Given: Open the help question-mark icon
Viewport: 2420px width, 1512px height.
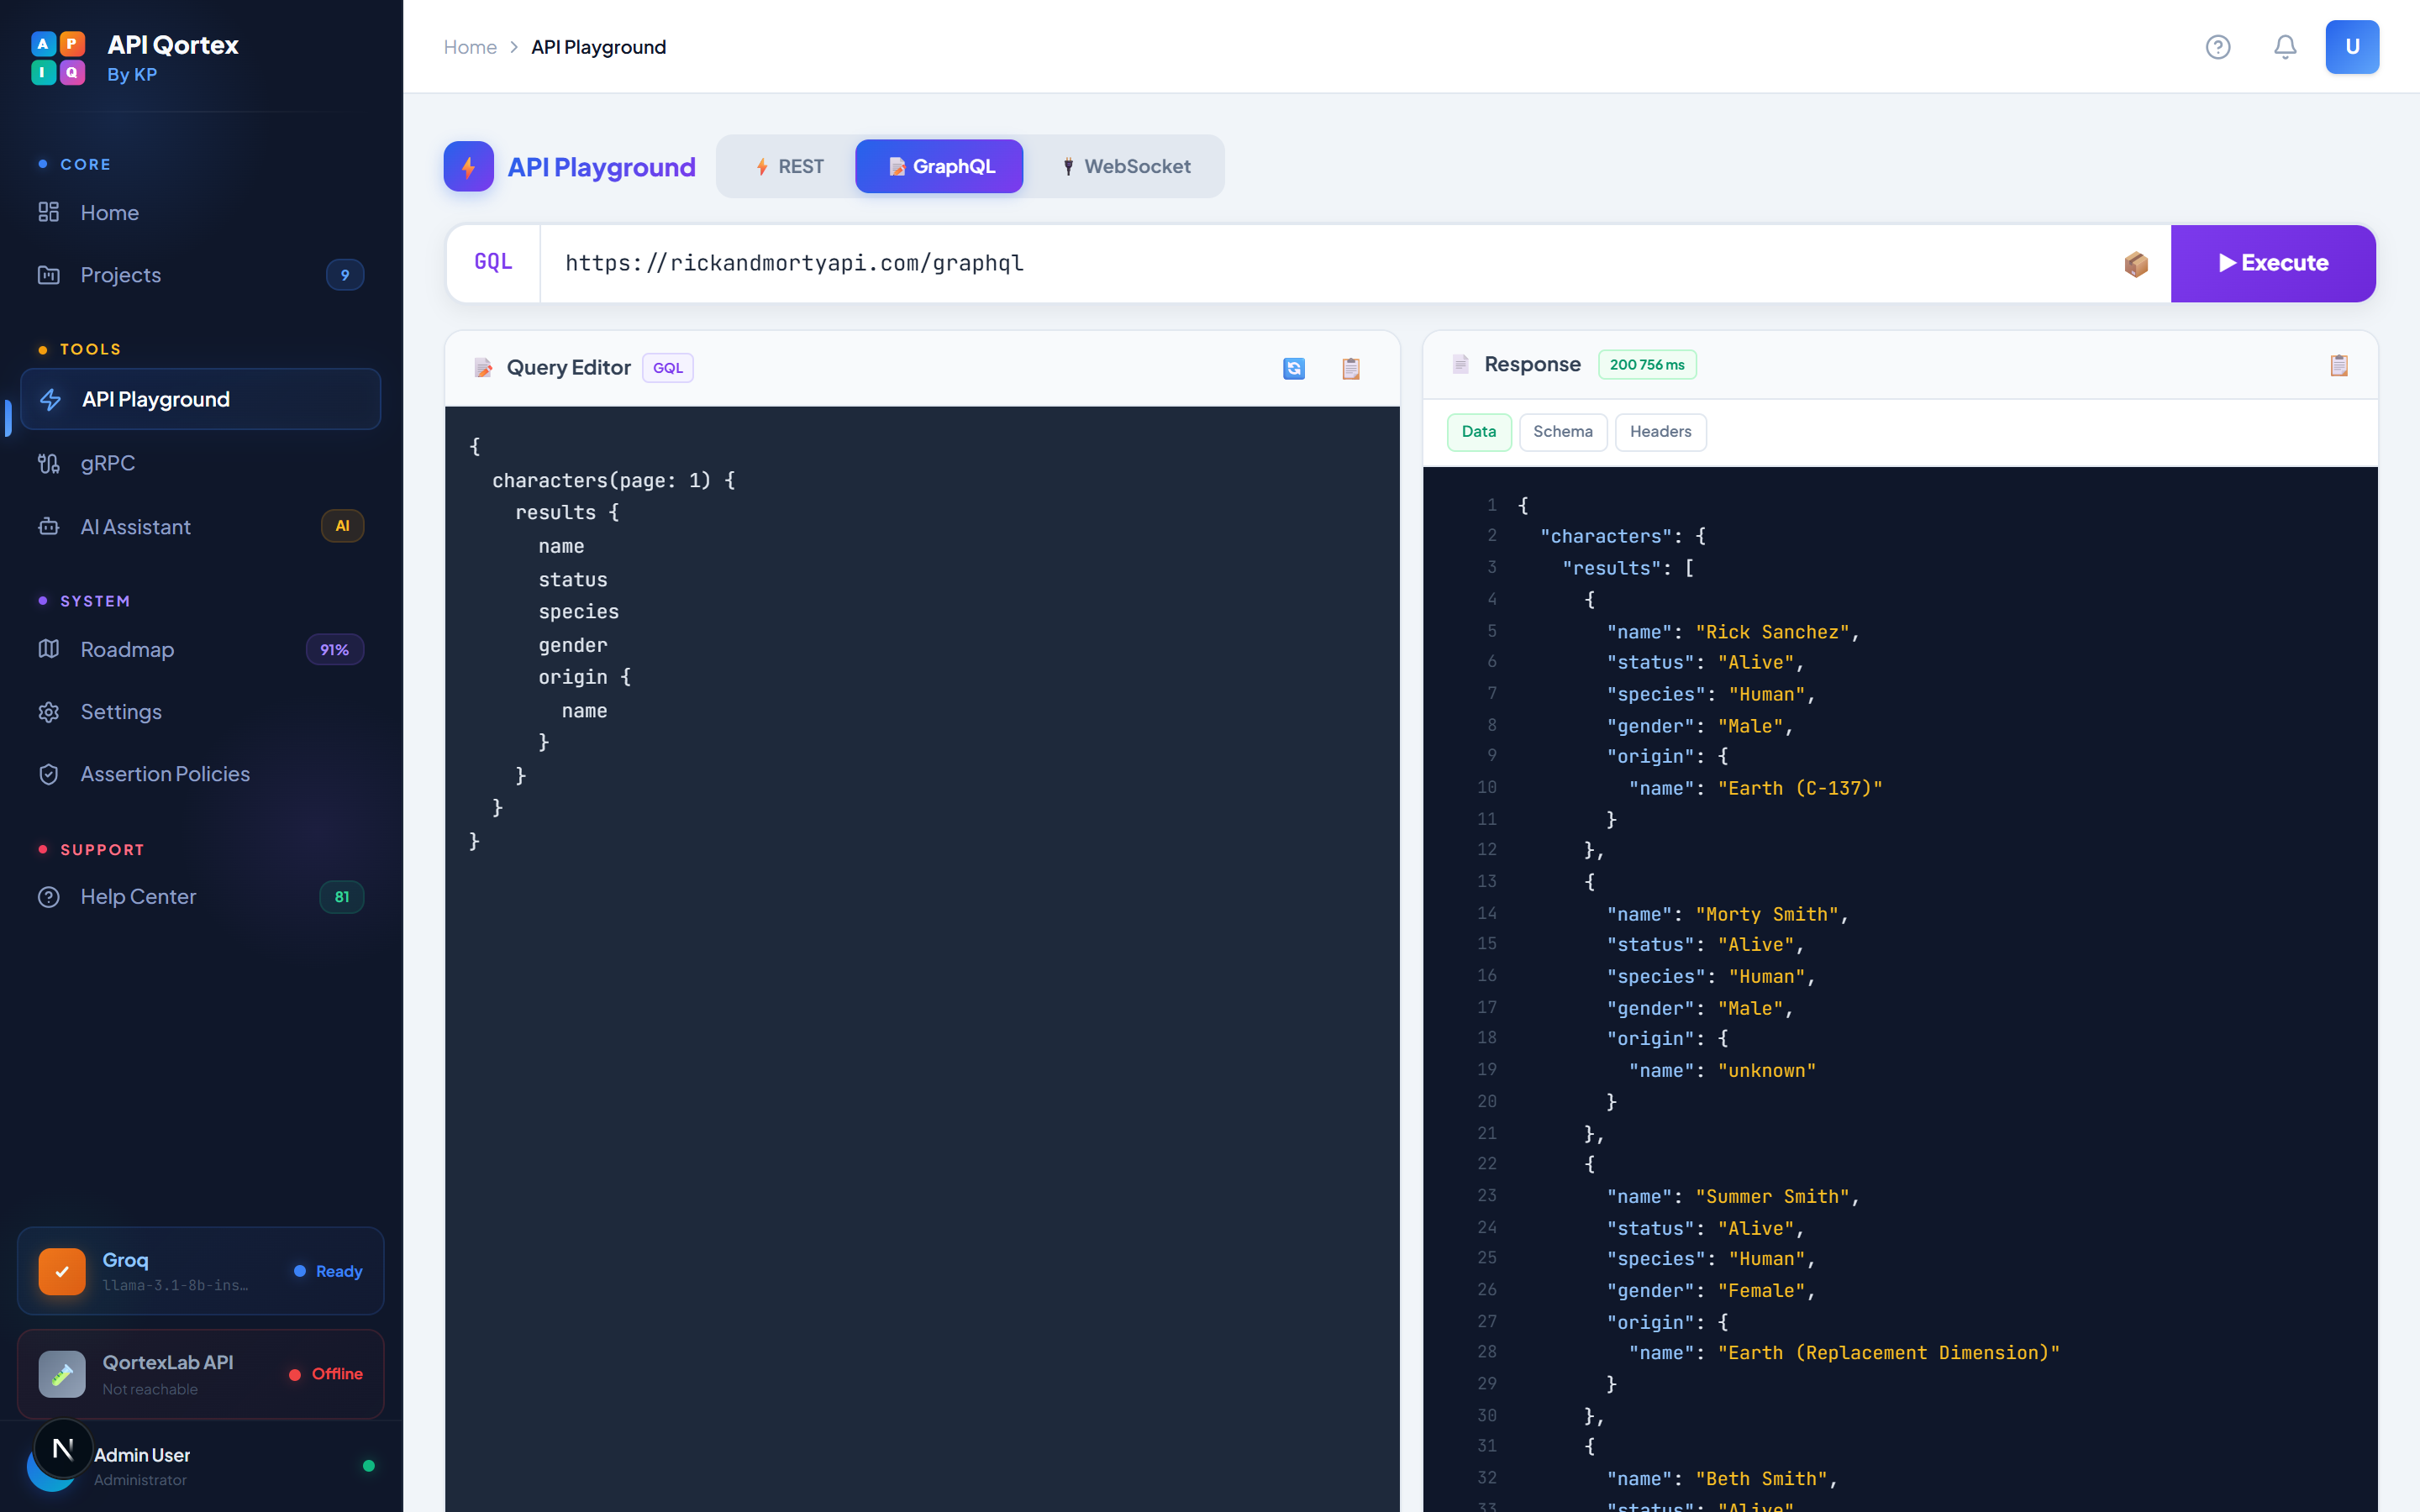Looking at the screenshot, I should (x=2218, y=47).
